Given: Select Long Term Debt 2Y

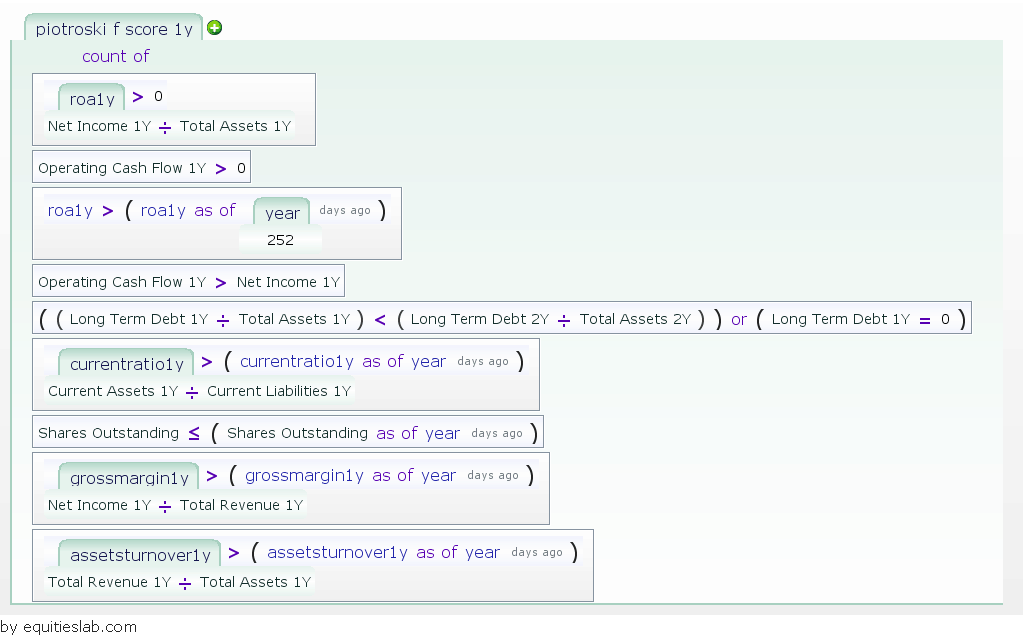Looking at the screenshot, I should (x=480, y=319).
